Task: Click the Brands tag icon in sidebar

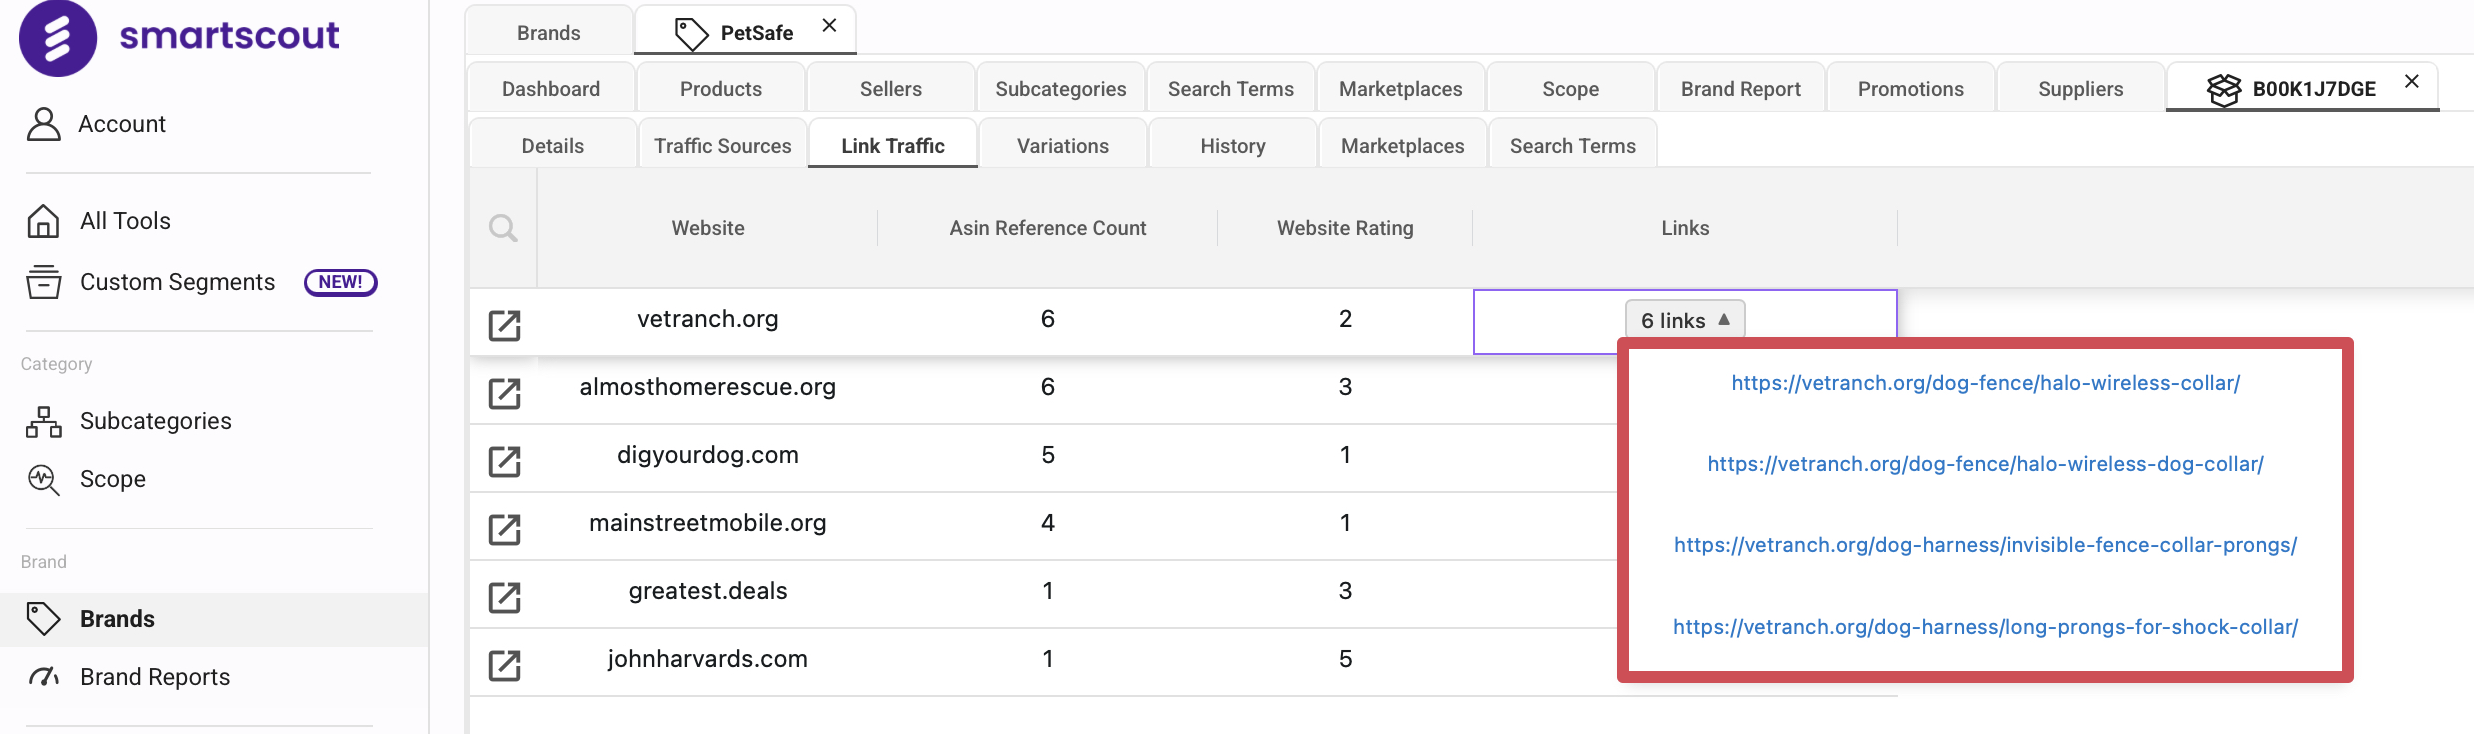Action: (x=43, y=619)
